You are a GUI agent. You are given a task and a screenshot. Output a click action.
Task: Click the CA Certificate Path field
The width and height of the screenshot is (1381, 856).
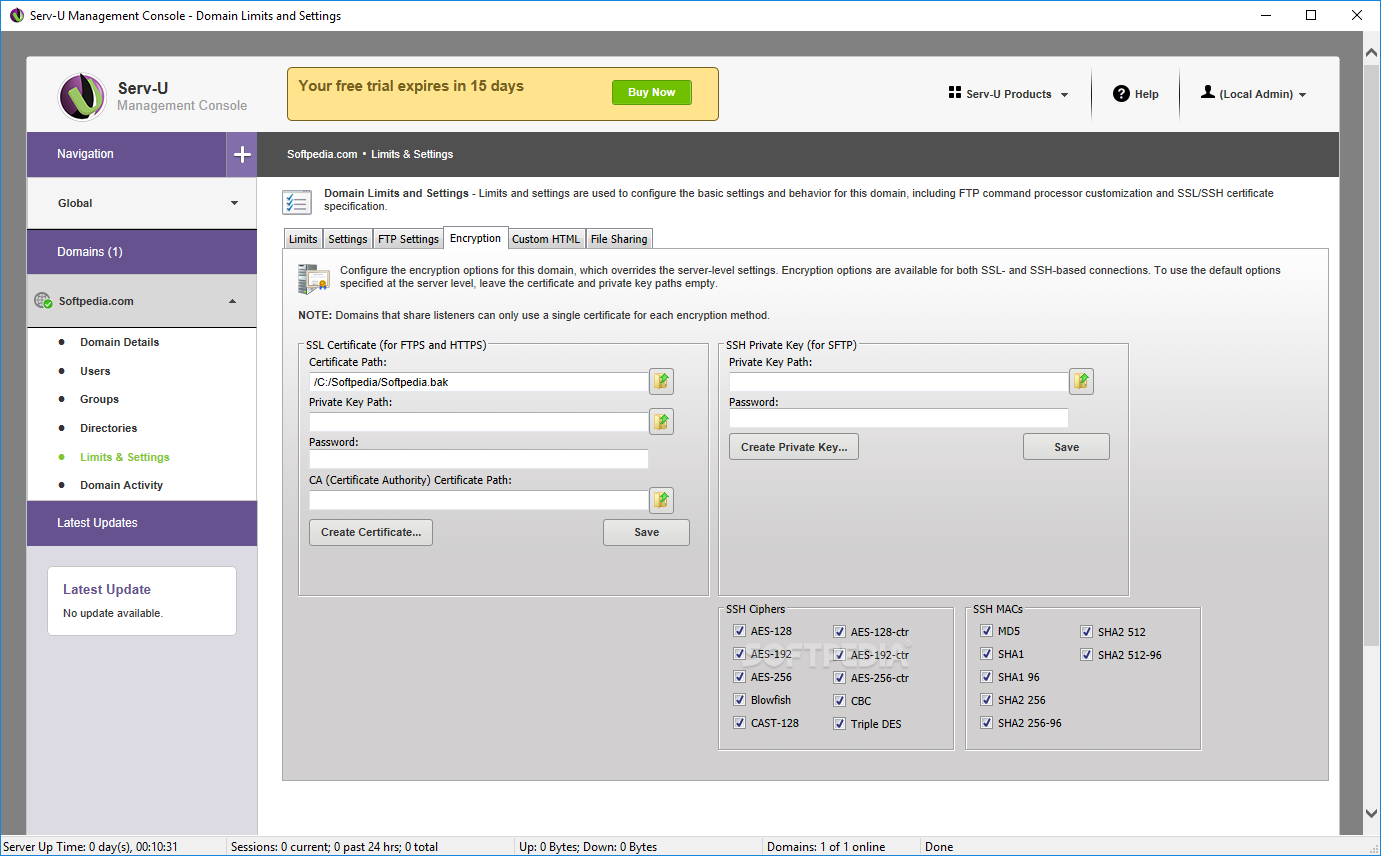(x=479, y=500)
